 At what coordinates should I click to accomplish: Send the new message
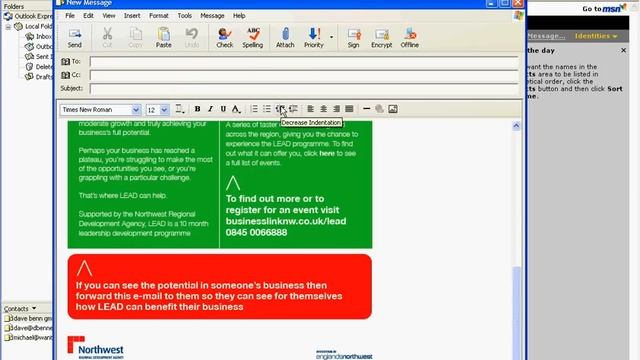(75, 38)
